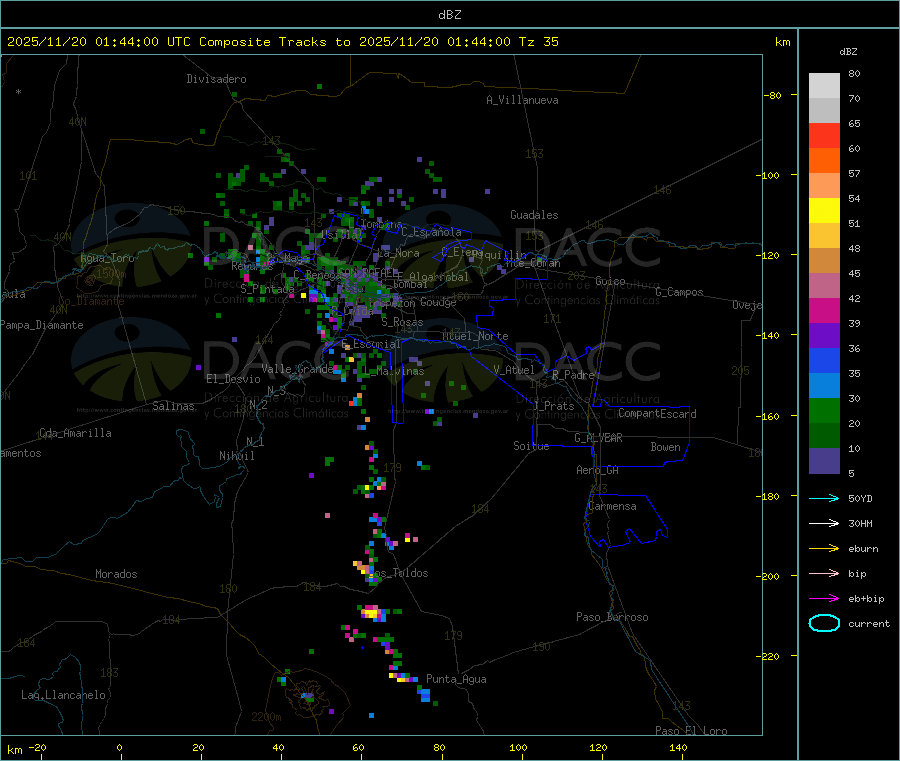Click the 'Goudge' map label
The height and width of the screenshot is (761, 900).
click(438, 302)
